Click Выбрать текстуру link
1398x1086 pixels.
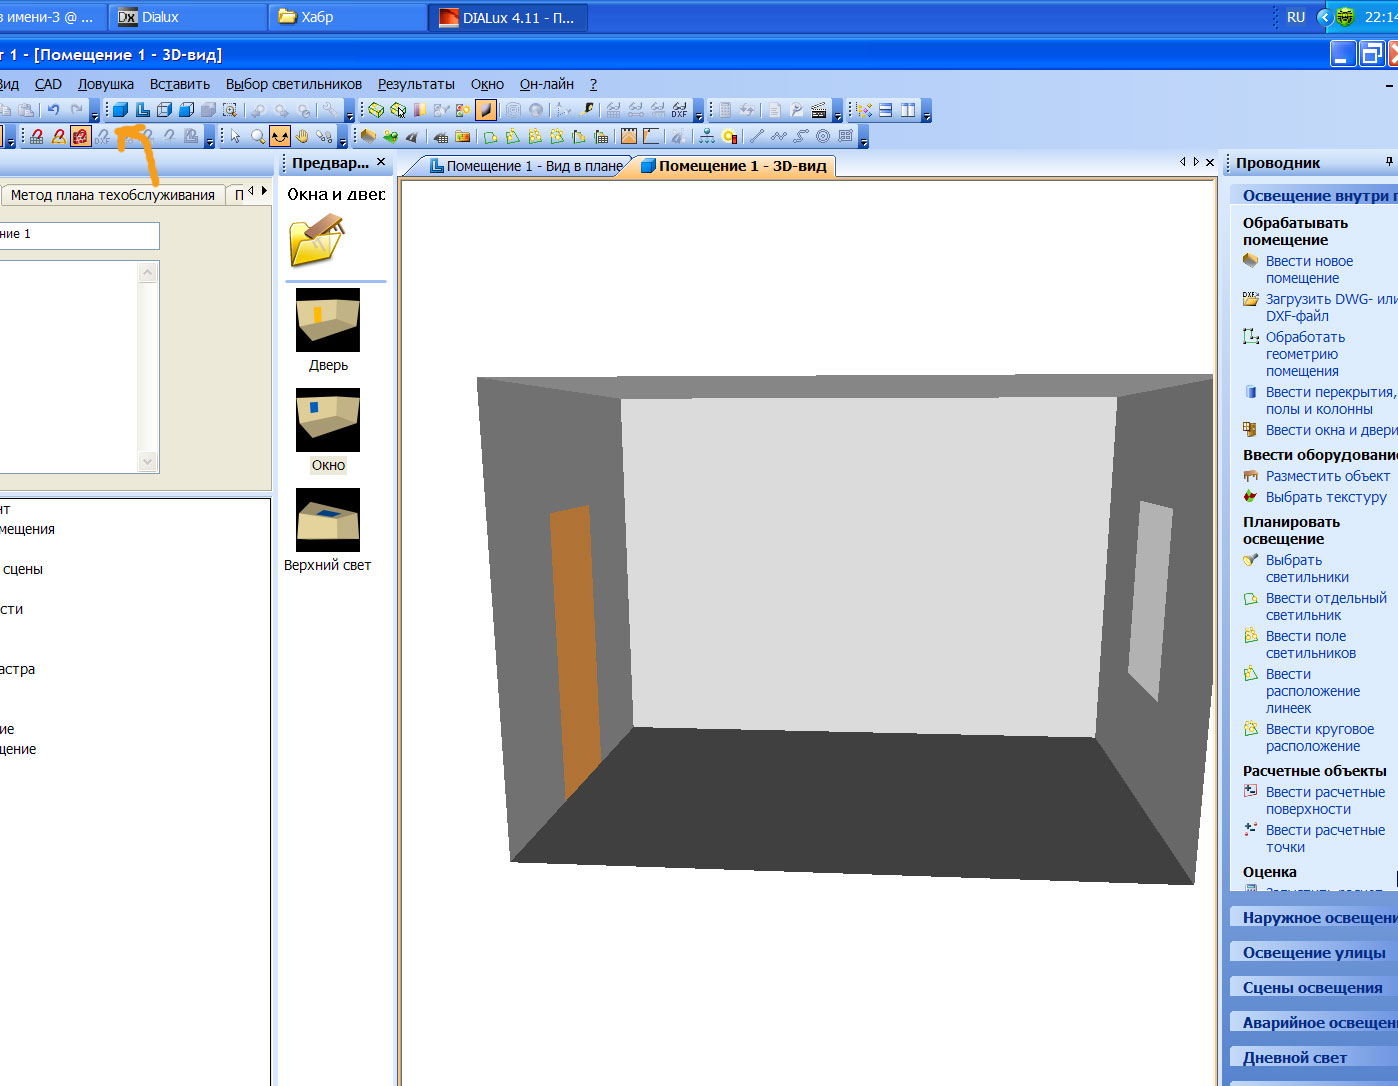click(x=1326, y=497)
